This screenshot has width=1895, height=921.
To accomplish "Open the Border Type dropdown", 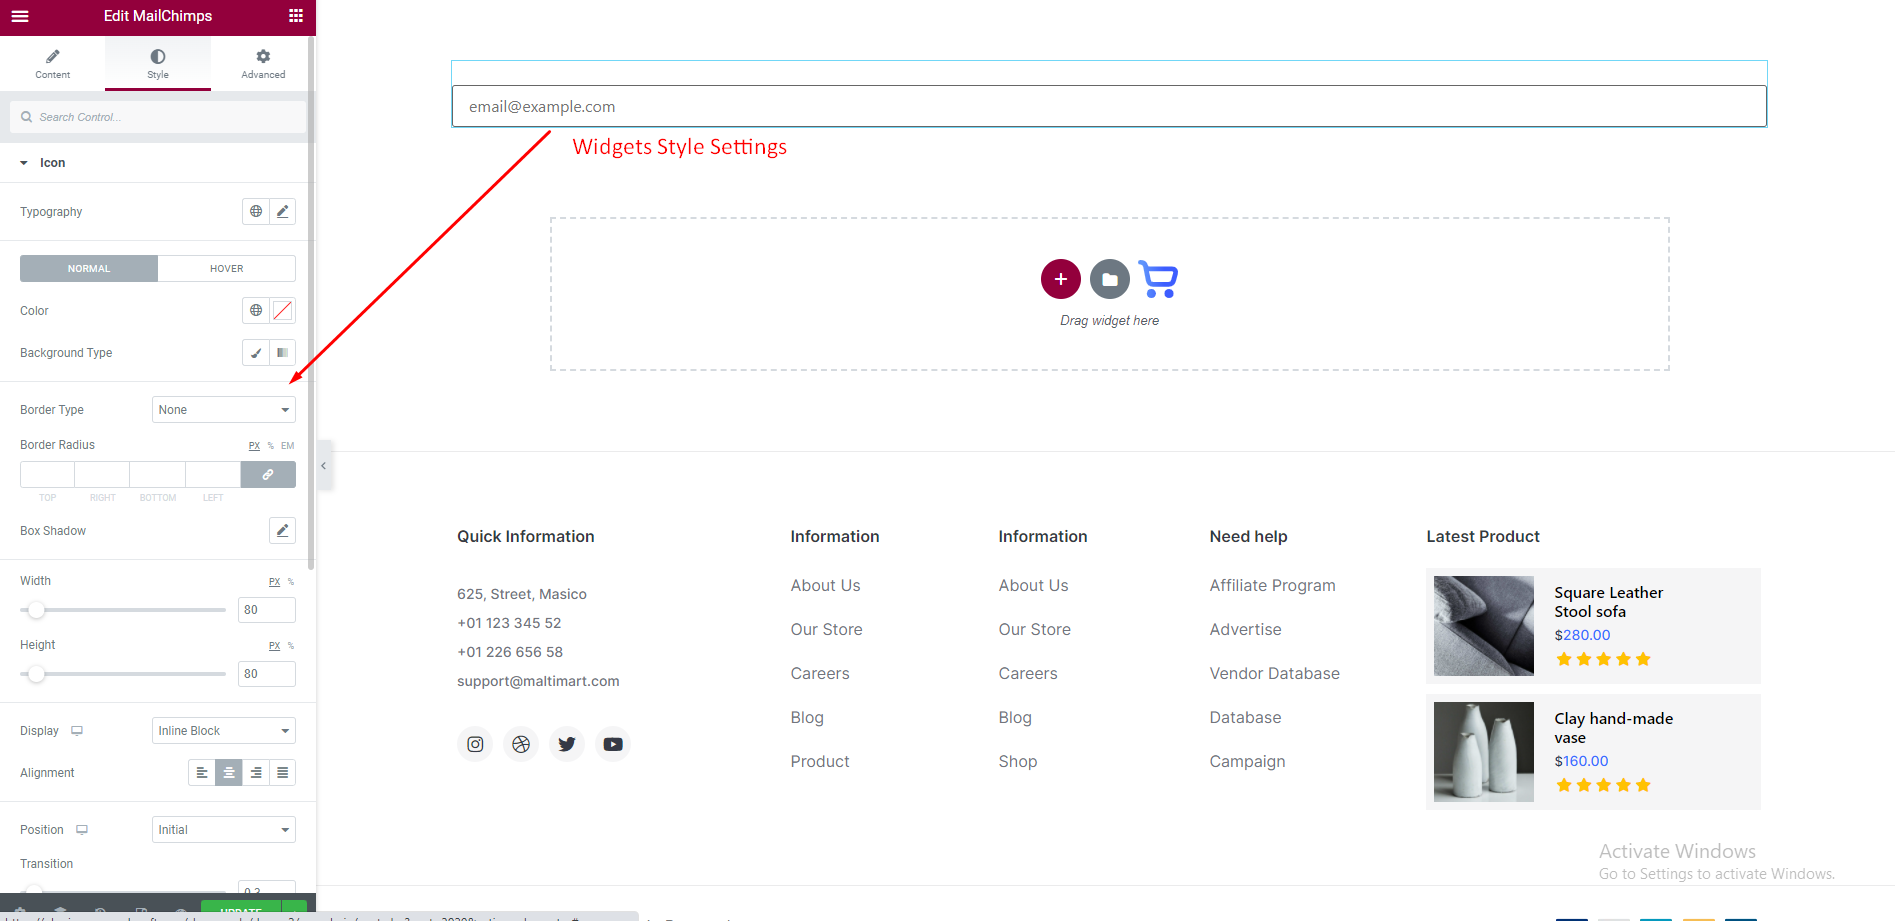I will pyautogui.click(x=223, y=410).
